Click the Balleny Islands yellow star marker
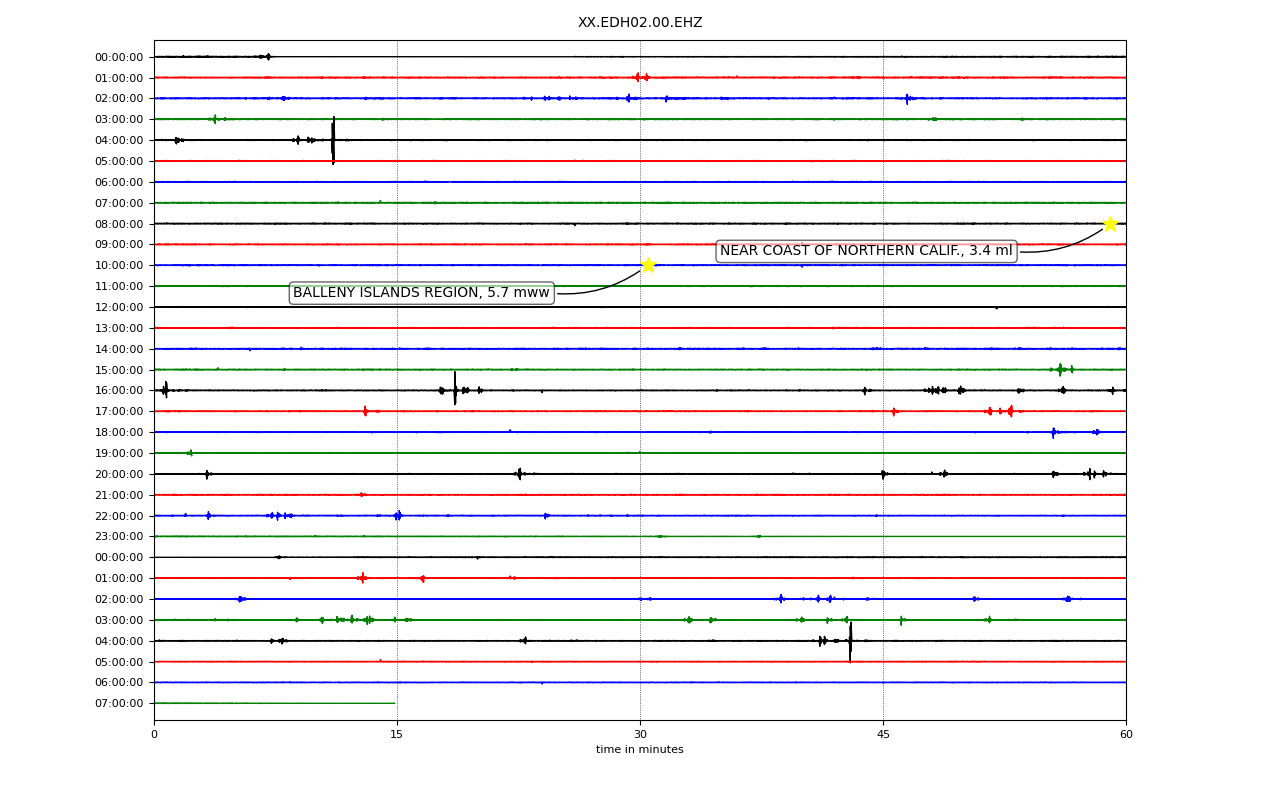This screenshot has height=800, width=1280. coord(648,265)
